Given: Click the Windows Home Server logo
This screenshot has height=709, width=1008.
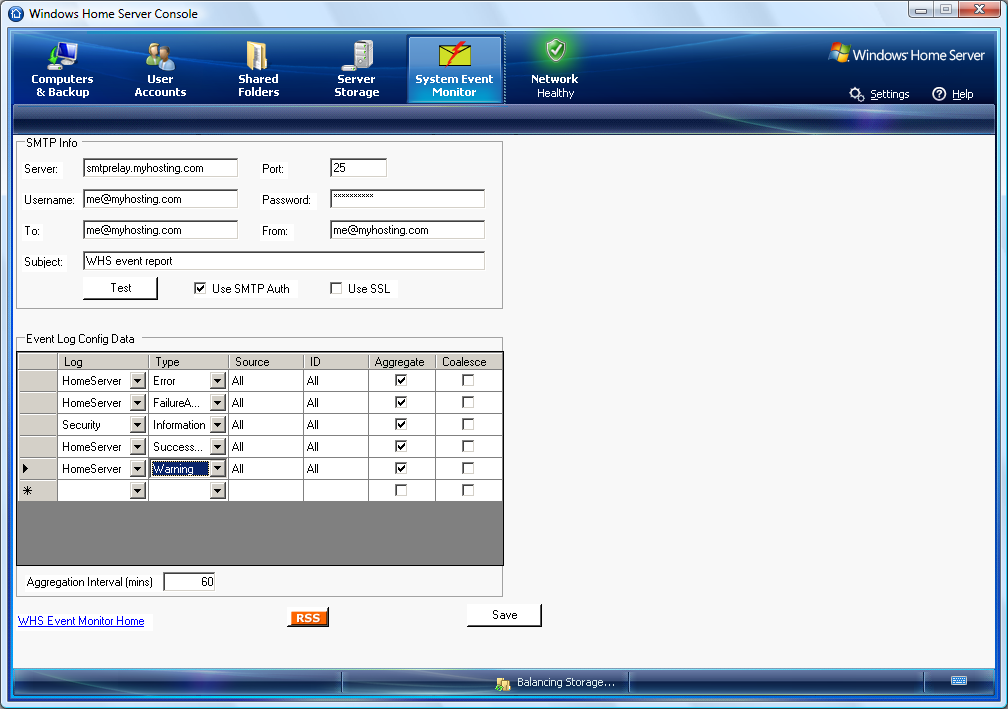Looking at the screenshot, I should (906, 54).
